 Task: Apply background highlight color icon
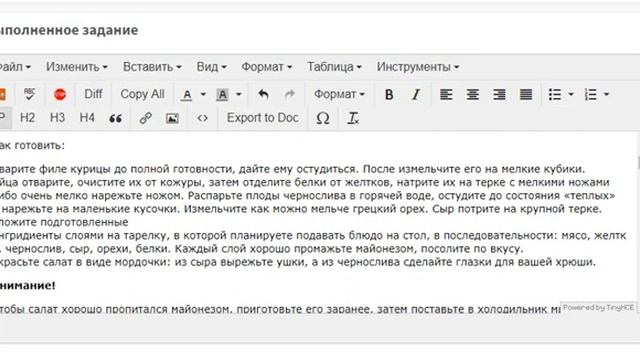222,95
